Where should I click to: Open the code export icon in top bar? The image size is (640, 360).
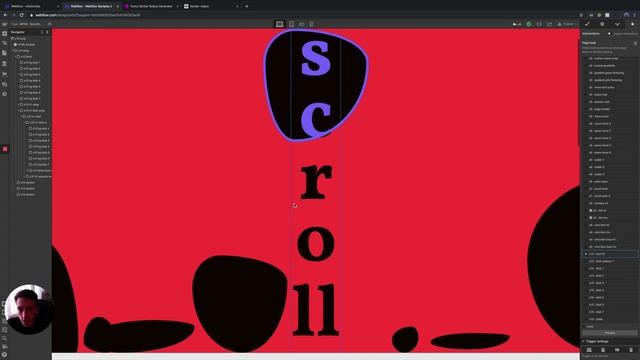(539, 24)
